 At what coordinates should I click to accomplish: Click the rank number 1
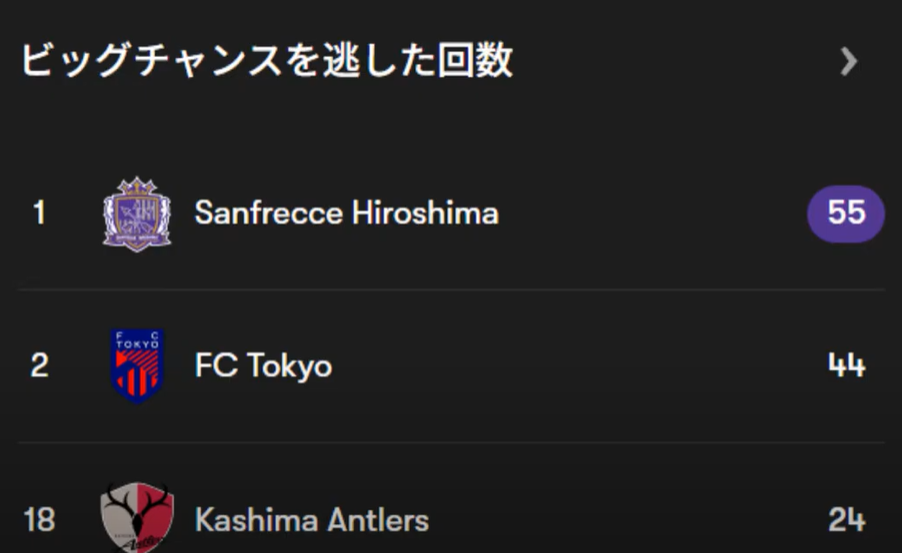coord(39,213)
